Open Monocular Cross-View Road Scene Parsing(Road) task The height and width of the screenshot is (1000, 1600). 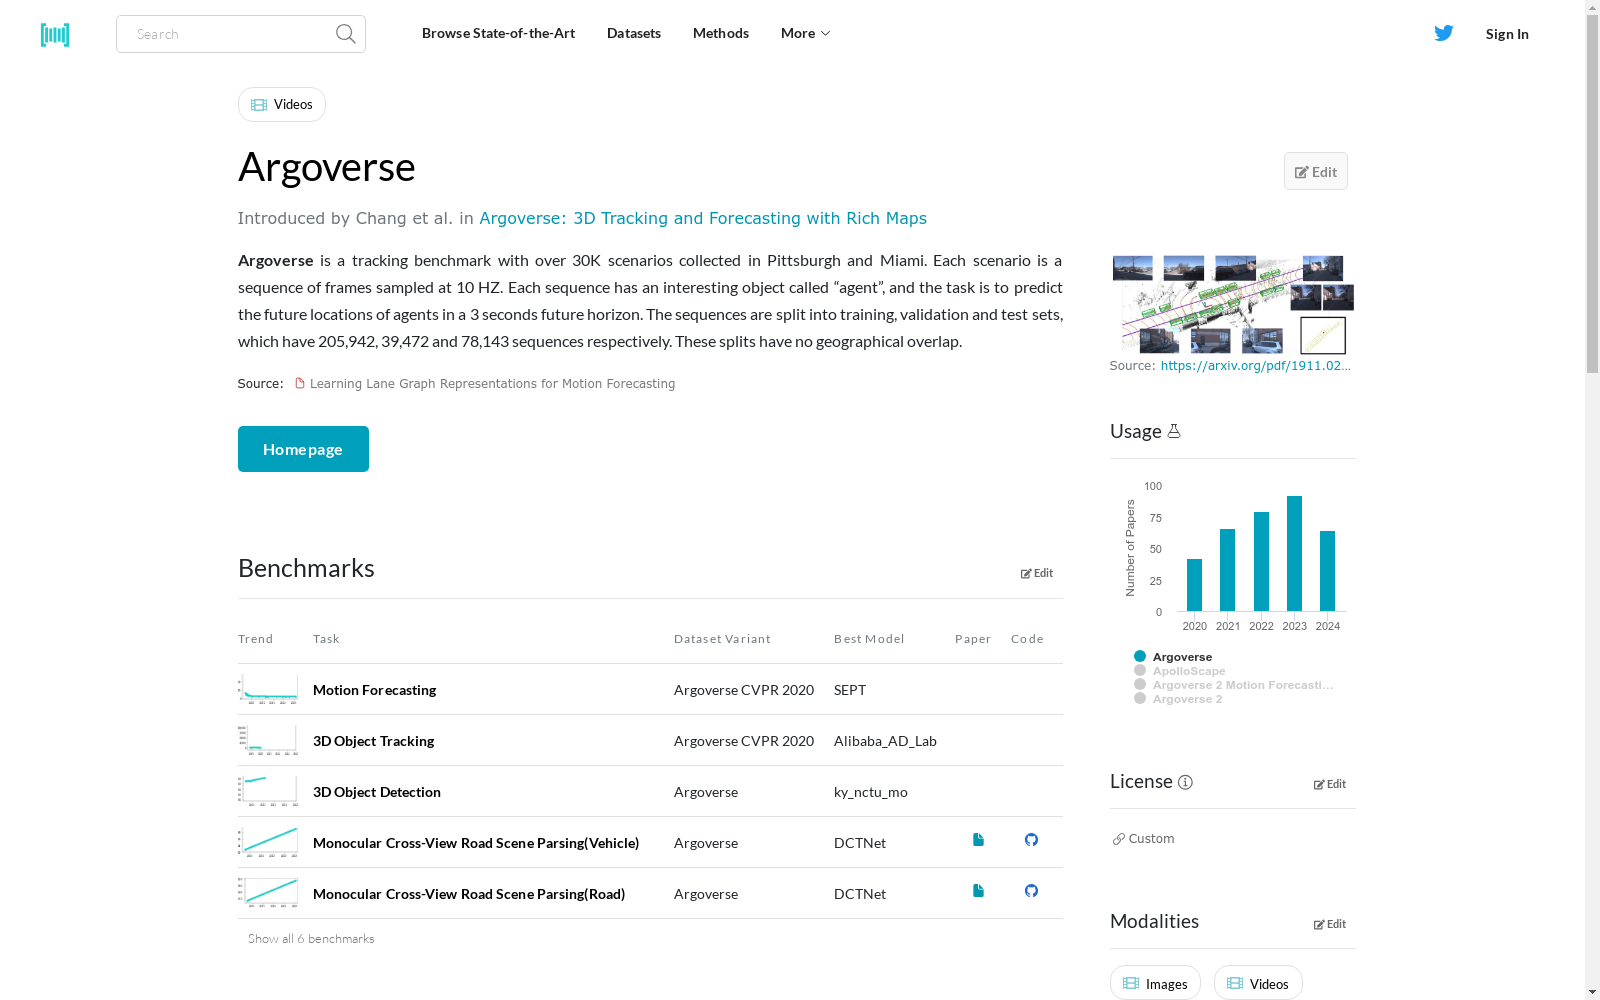point(469,894)
